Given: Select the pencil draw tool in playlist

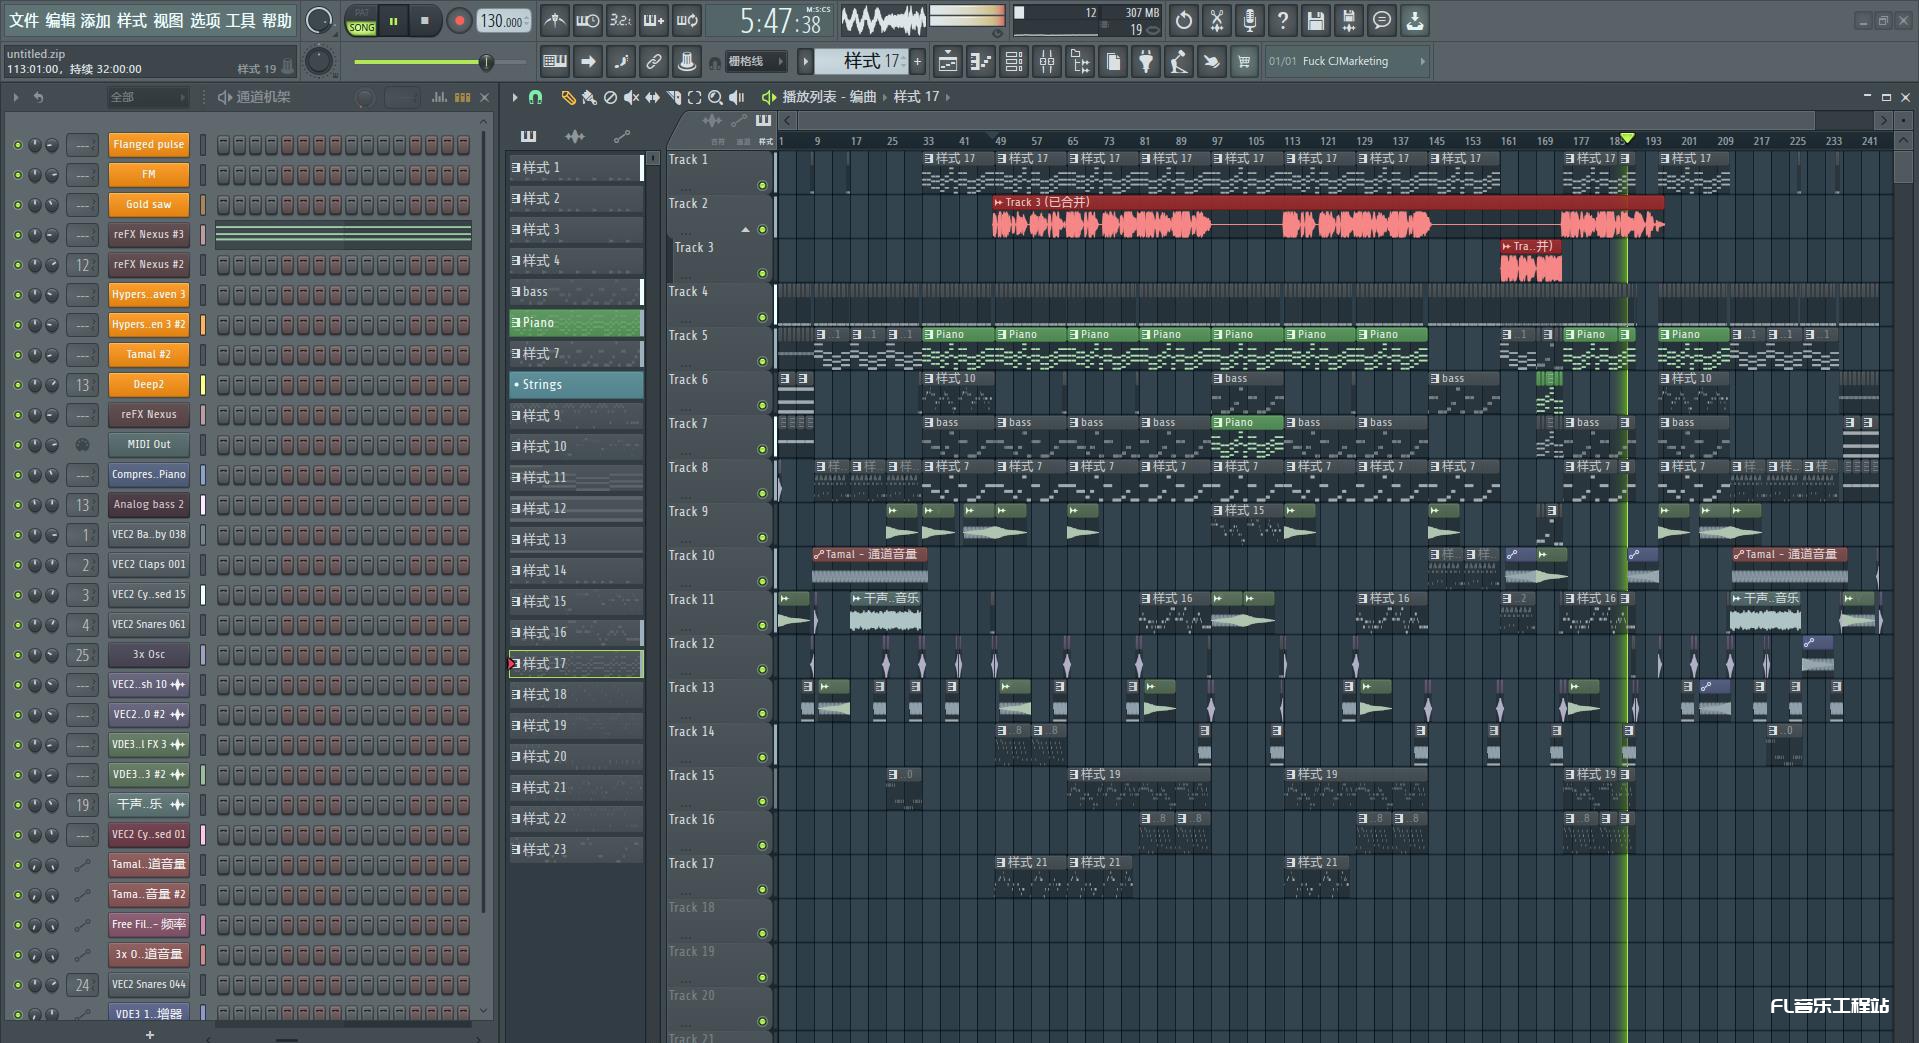Looking at the screenshot, I should pos(568,97).
